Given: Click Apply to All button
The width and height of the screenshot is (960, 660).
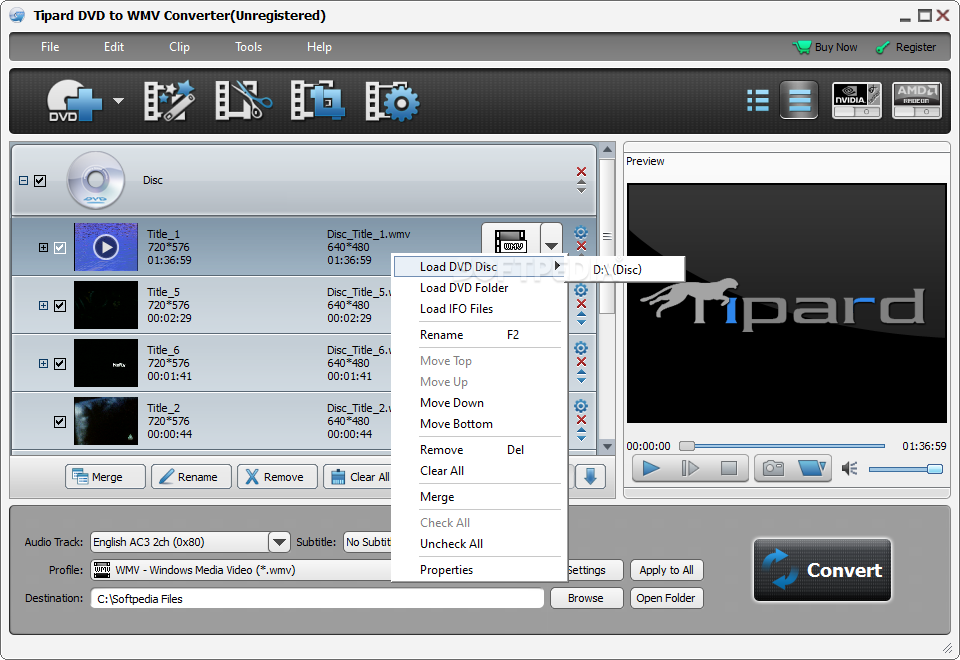Looking at the screenshot, I should point(666,570).
